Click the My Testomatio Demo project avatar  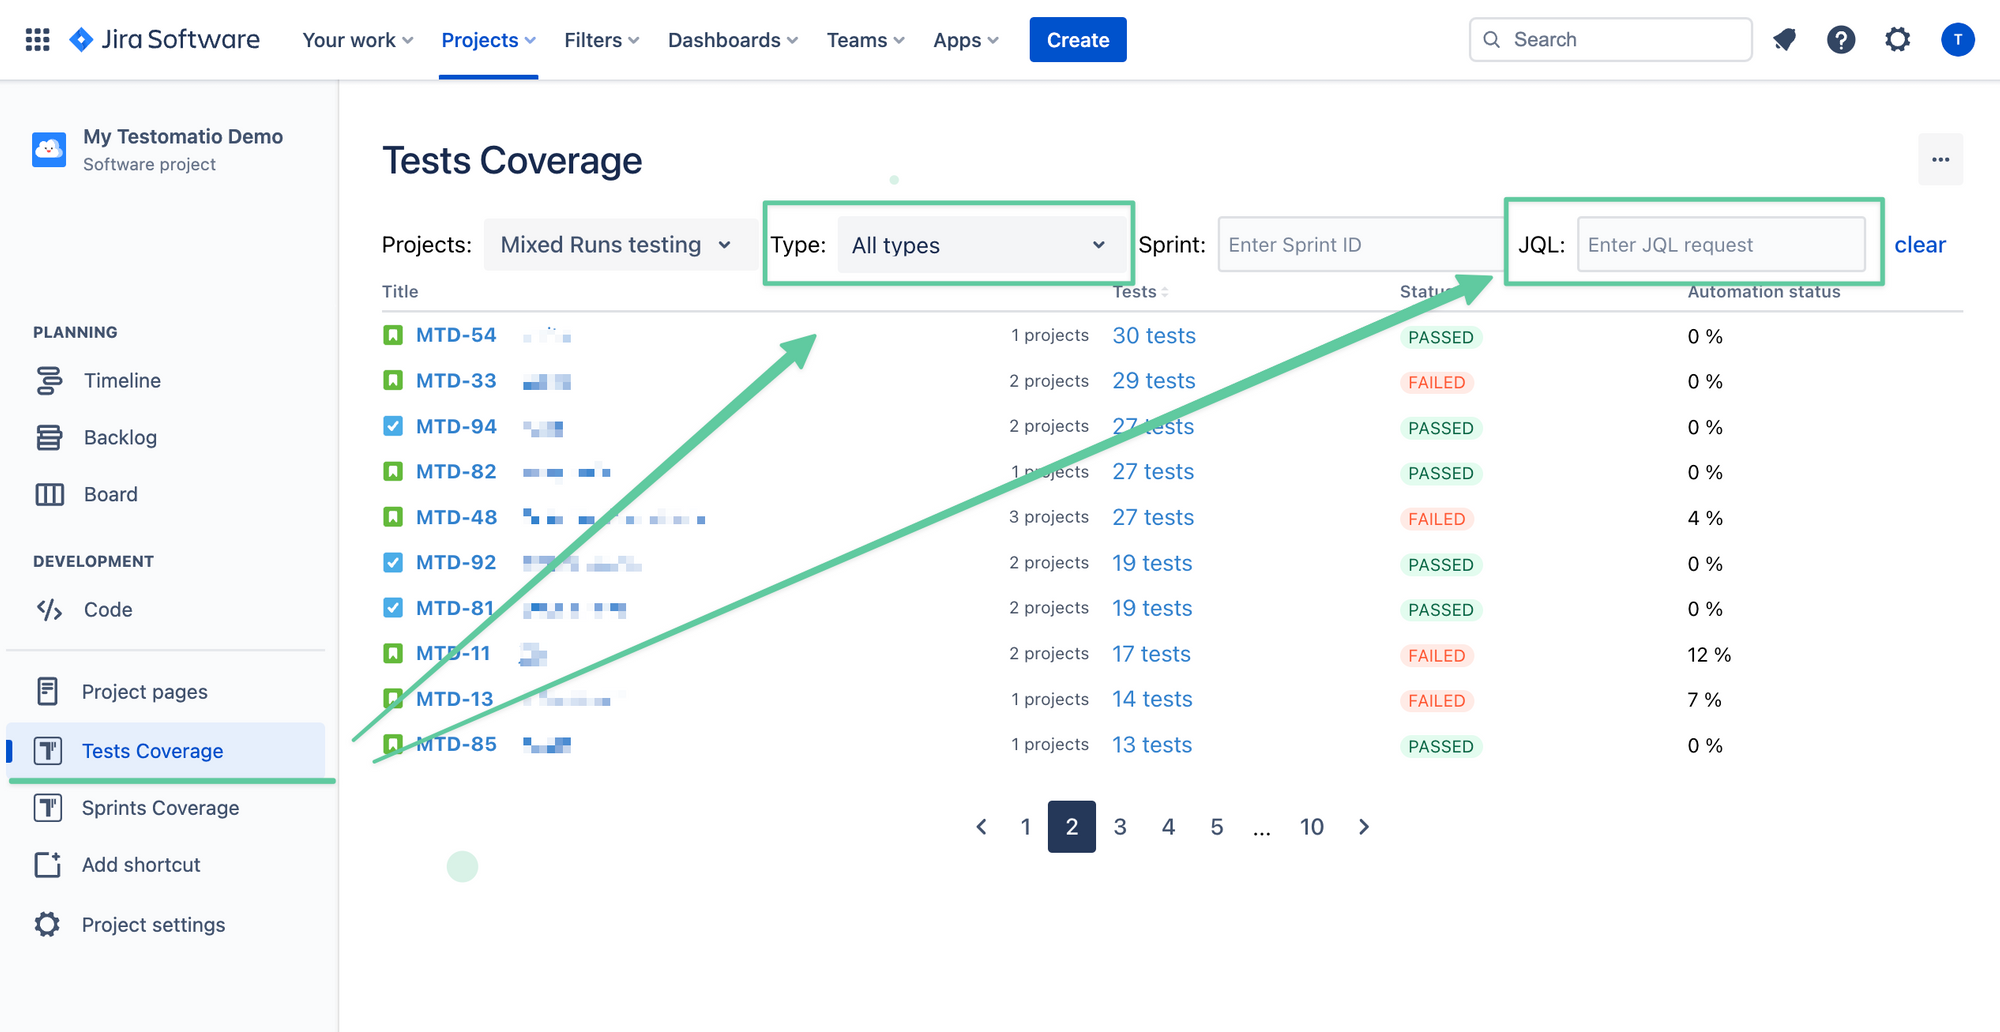(49, 149)
